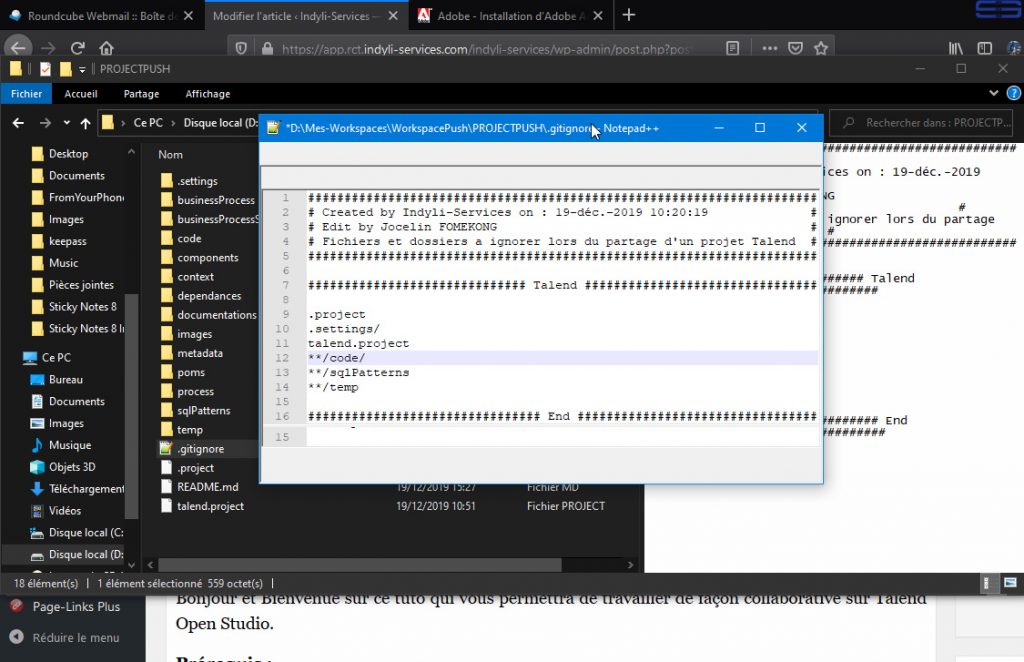Open the tracking protection shield in Firefox

click(x=241, y=48)
